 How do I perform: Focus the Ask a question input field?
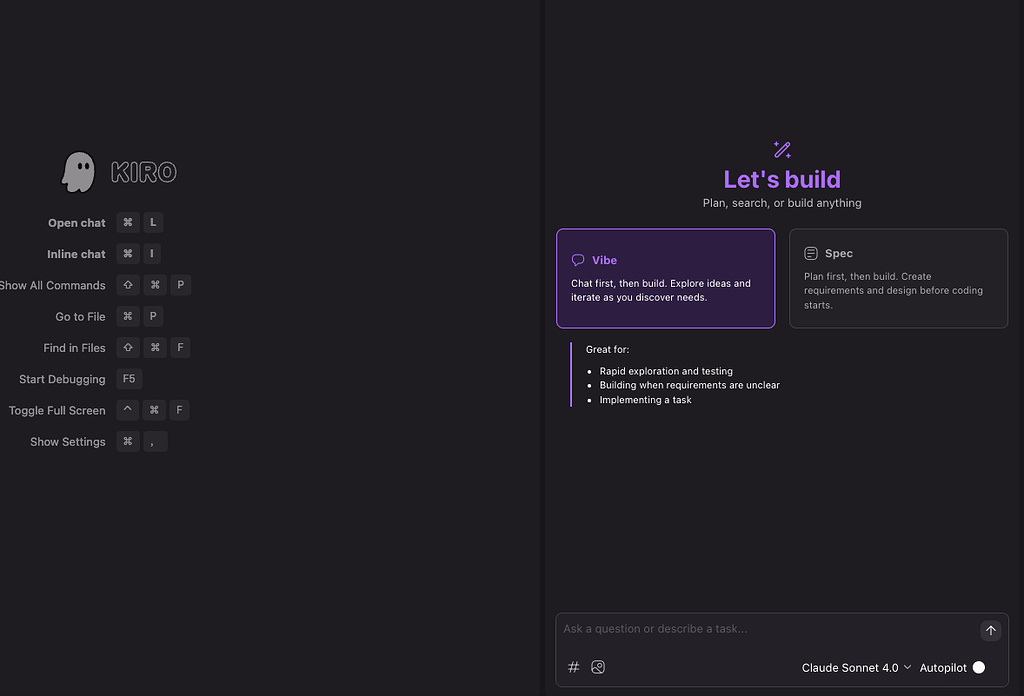[769, 629]
